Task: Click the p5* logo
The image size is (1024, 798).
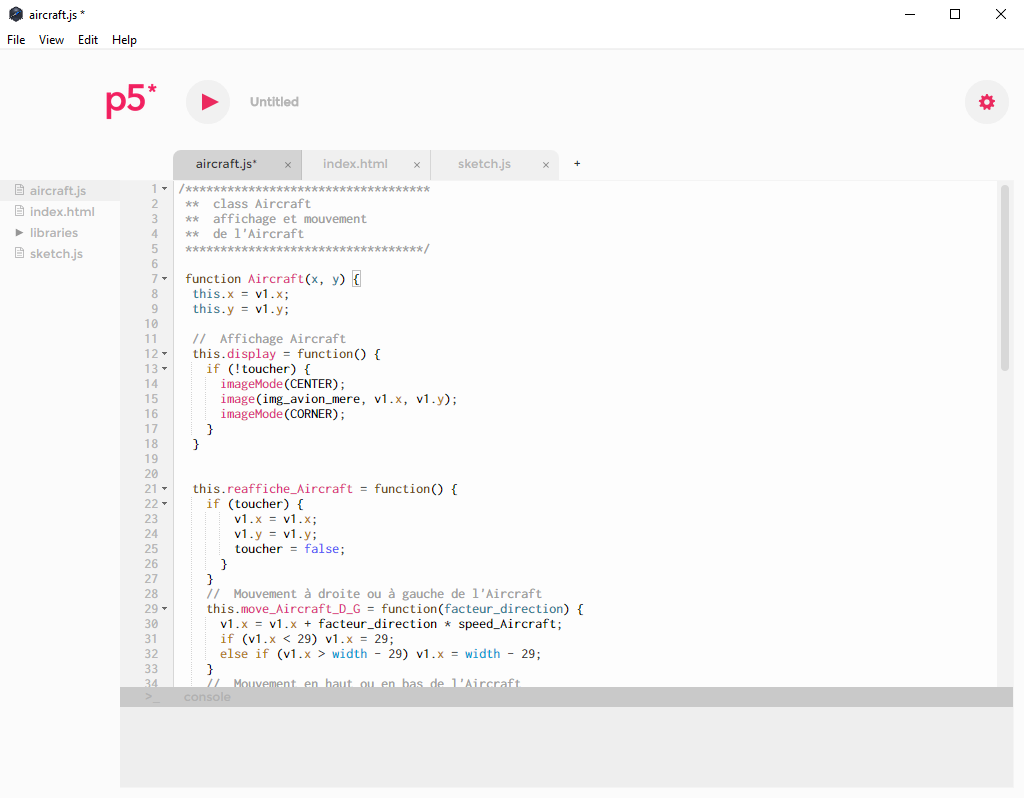Action: [x=131, y=101]
